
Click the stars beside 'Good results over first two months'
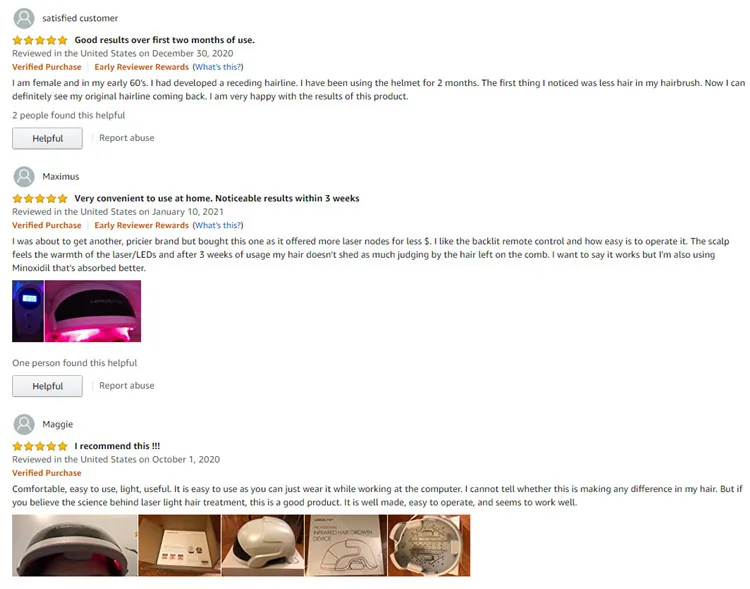click(x=40, y=40)
